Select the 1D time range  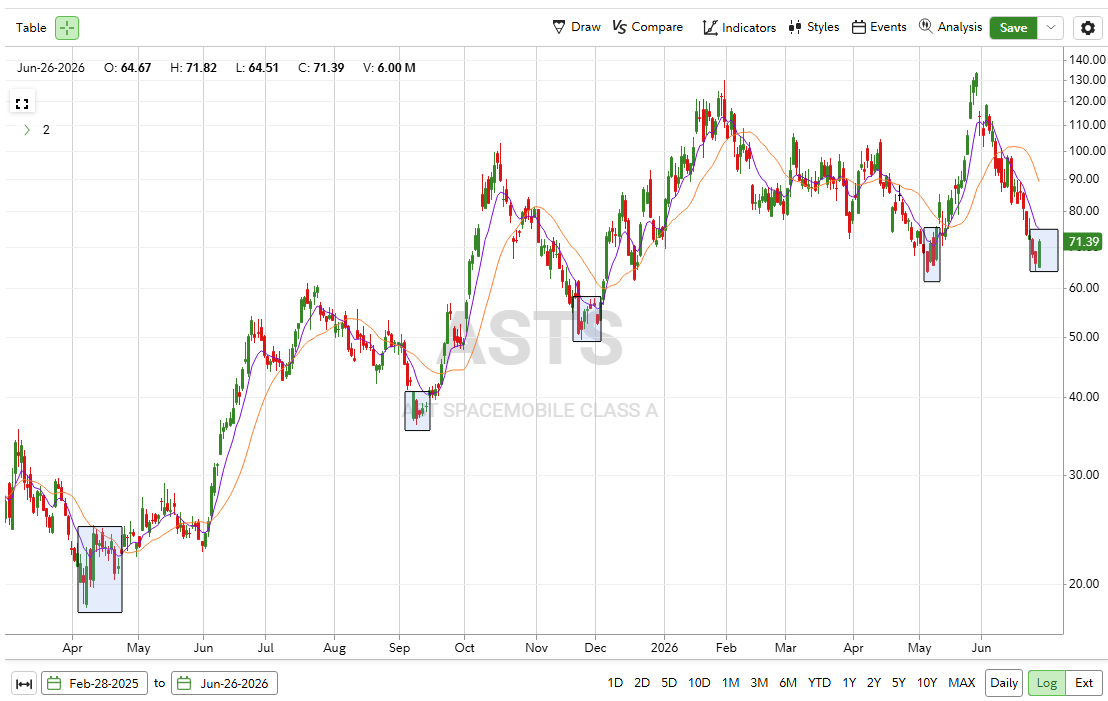615,683
